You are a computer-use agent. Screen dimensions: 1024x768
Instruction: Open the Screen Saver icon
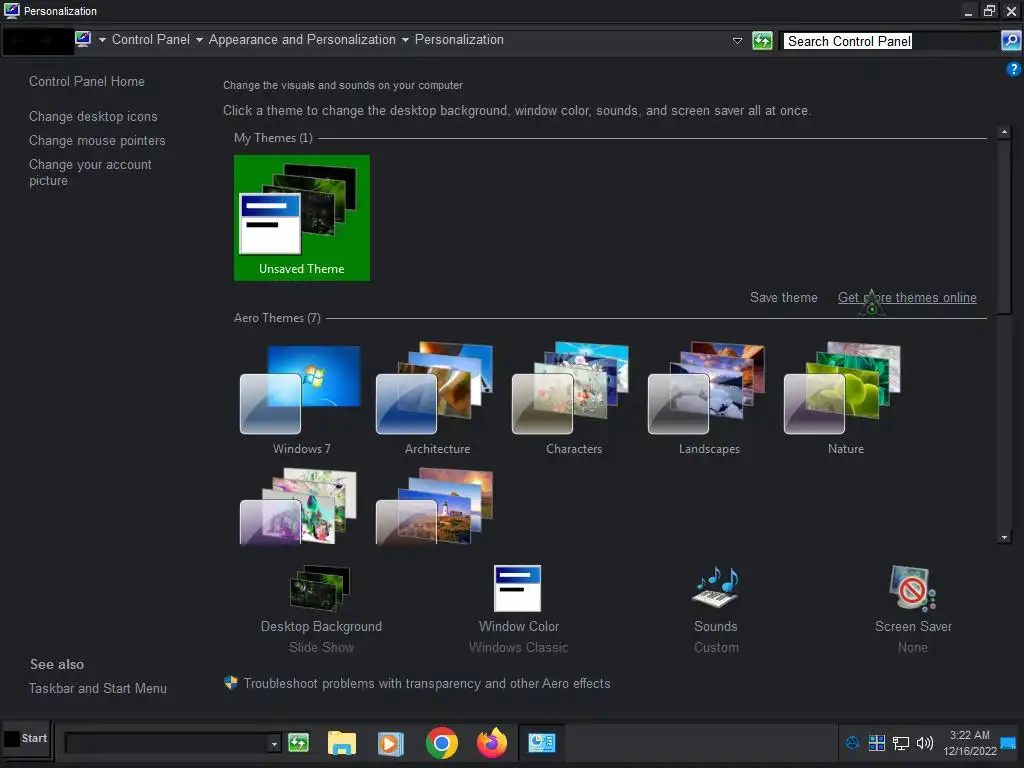point(912,588)
